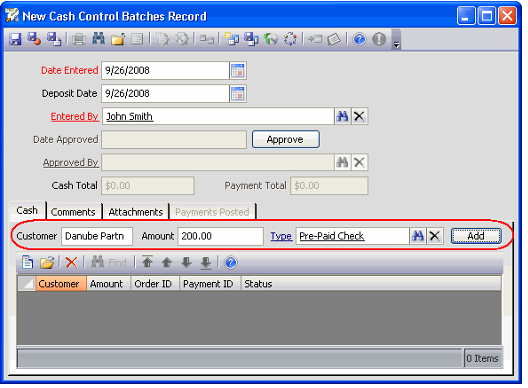Click red X delete icon in grid toolbar
The width and height of the screenshot is (528, 388).
(71, 262)
